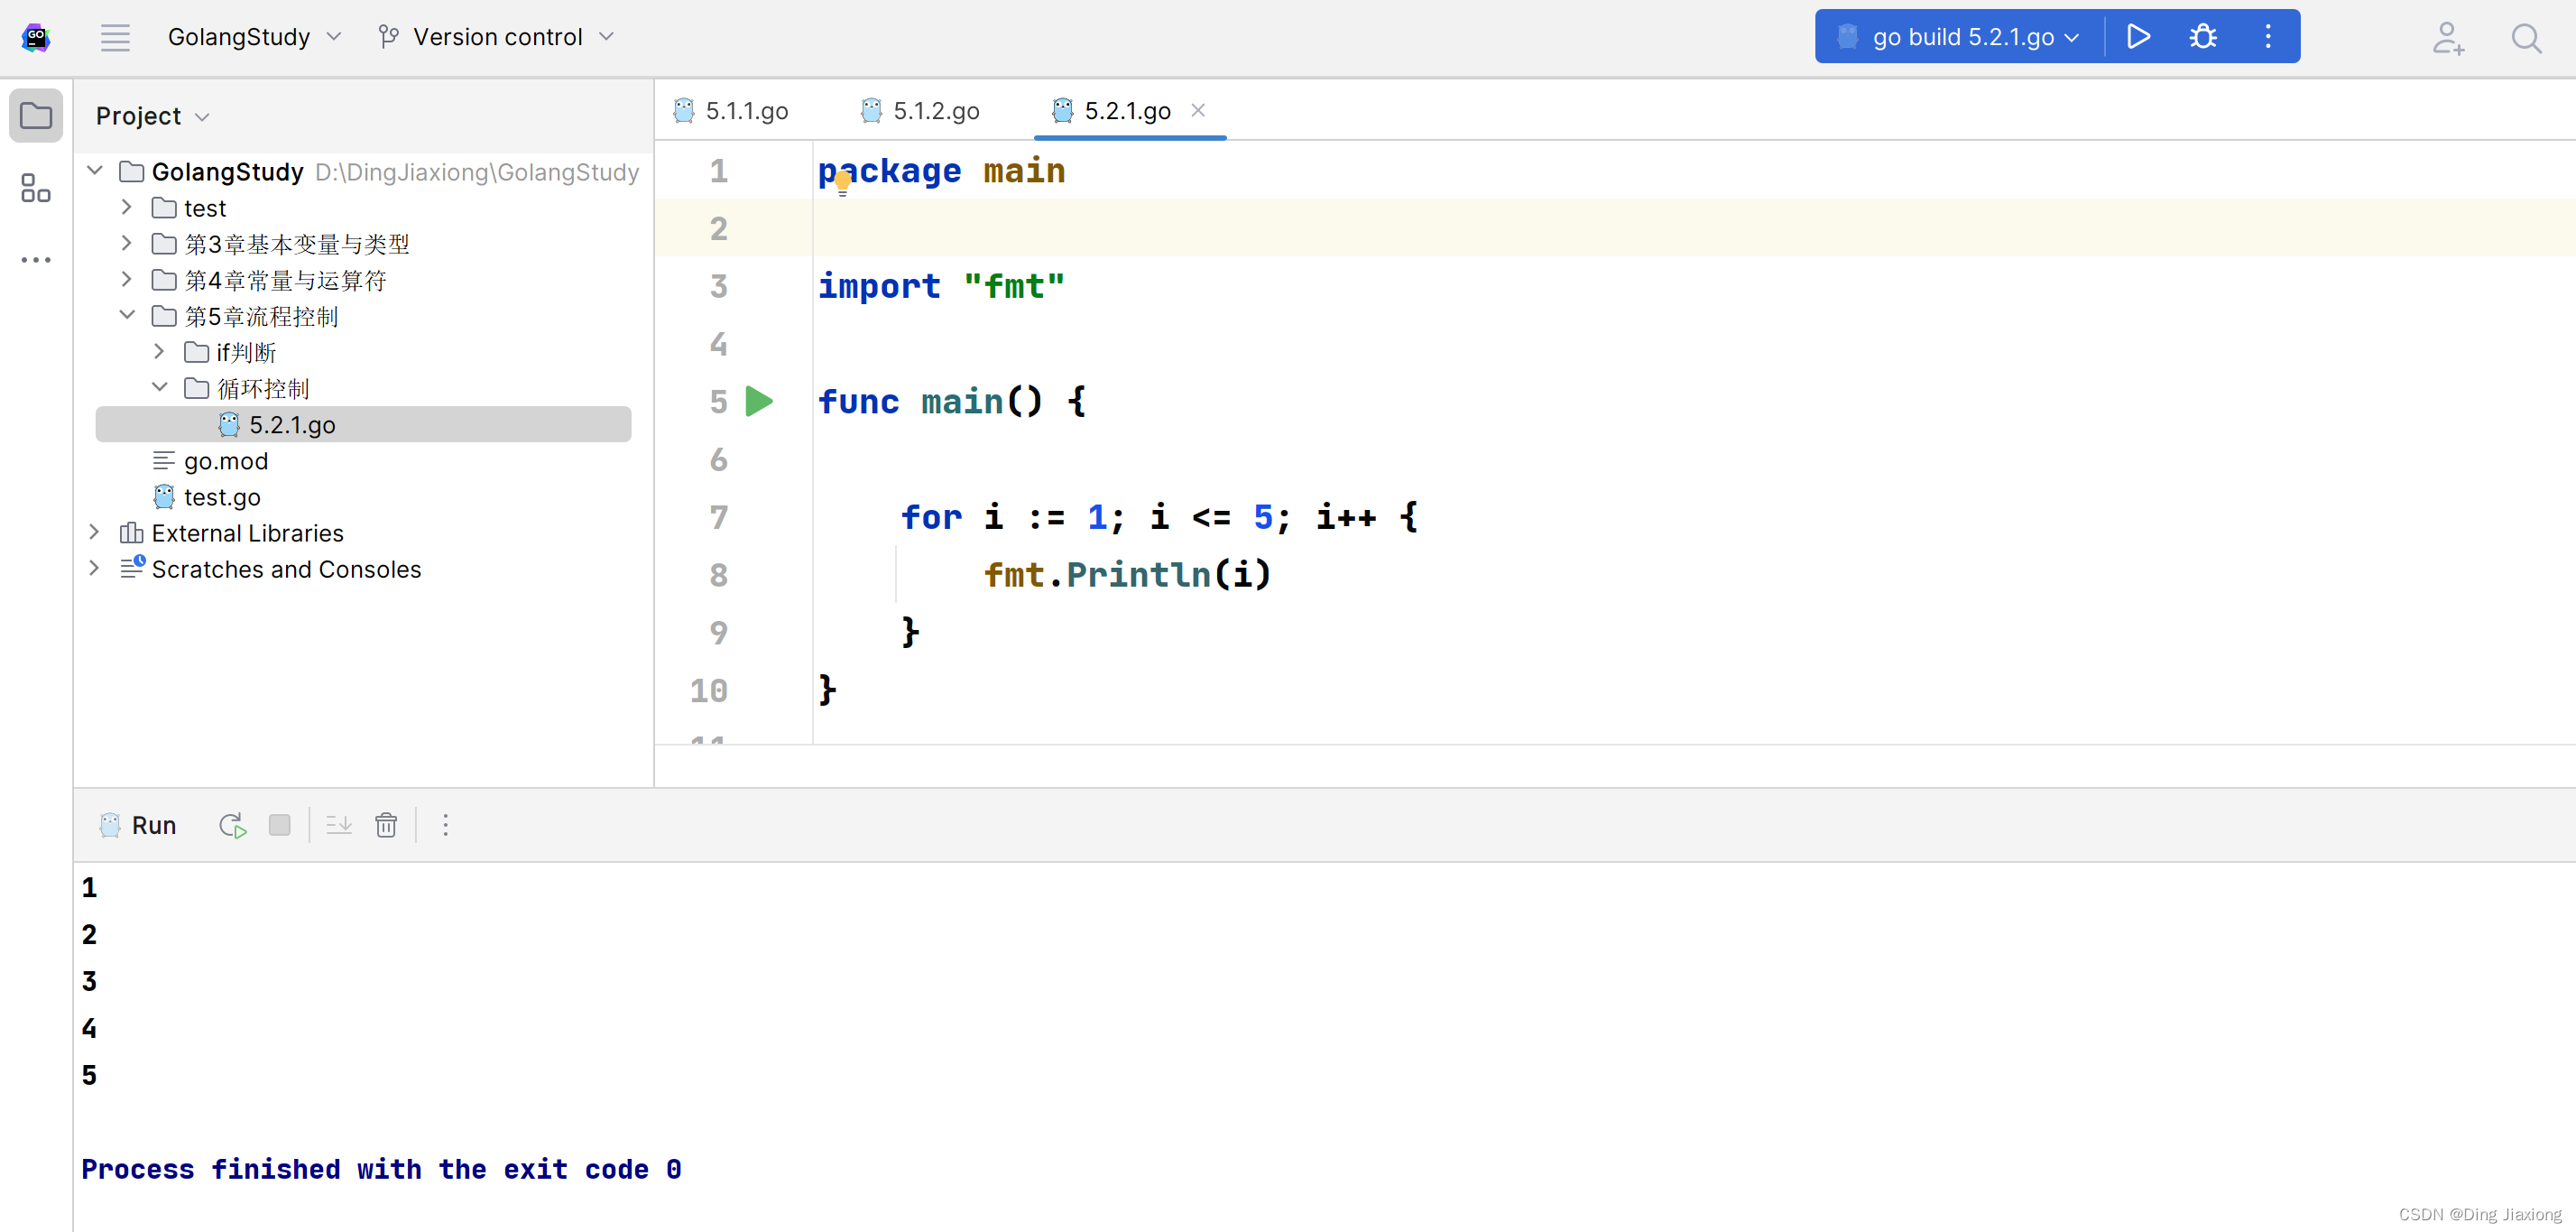Expand Scratches and Consoles node
2576x1232 pixels.
tap(95, 568)
